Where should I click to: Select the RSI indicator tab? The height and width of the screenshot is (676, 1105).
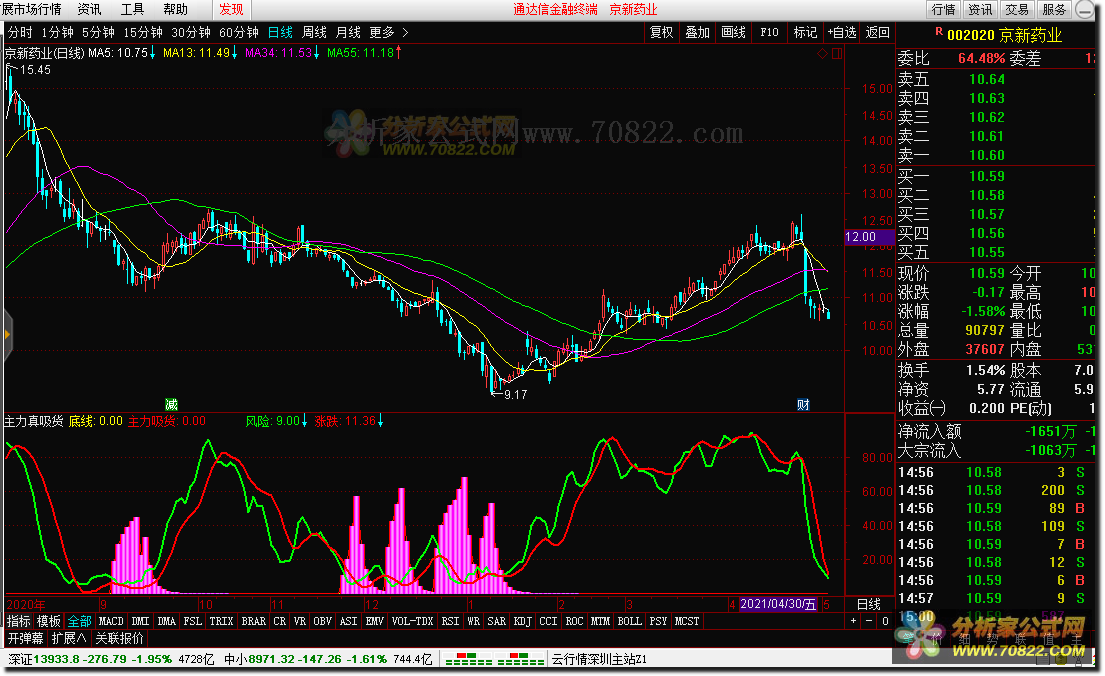tap(450, 621)
